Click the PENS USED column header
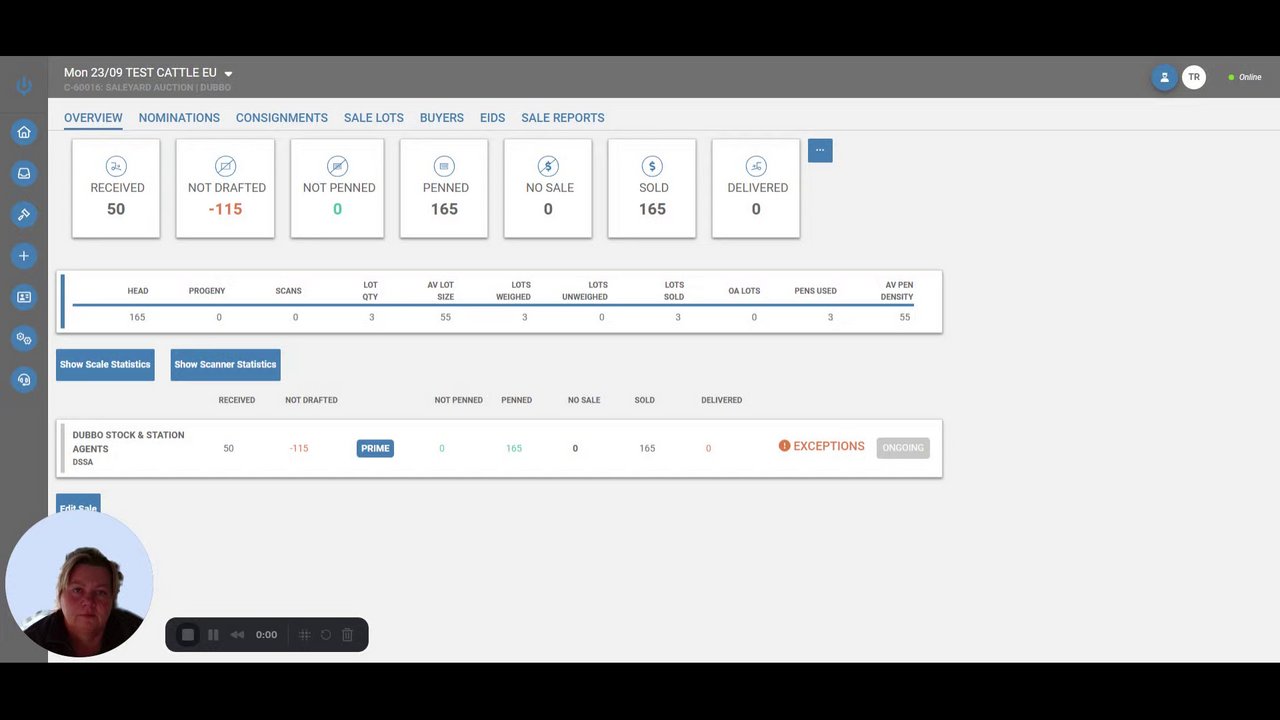1280x720 pixels. pyautogui.click(x=815, y=291)
